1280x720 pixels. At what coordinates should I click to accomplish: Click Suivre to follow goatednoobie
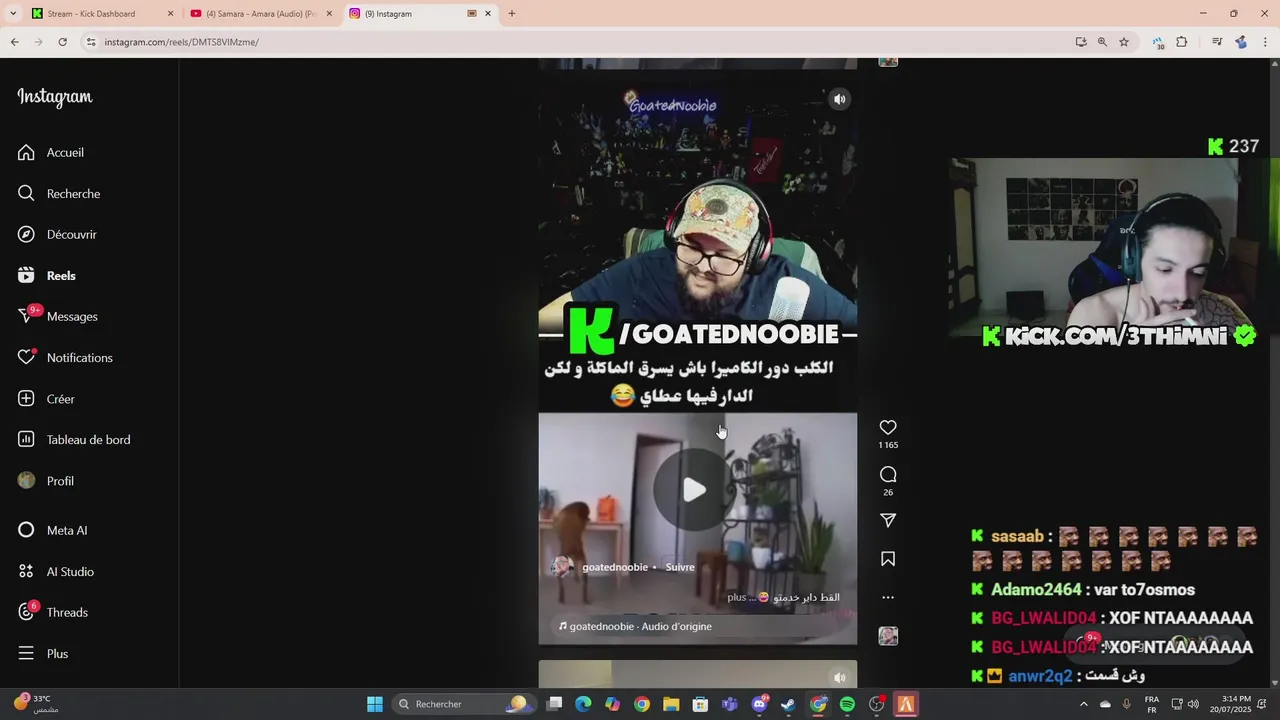(x=680, y=567)
